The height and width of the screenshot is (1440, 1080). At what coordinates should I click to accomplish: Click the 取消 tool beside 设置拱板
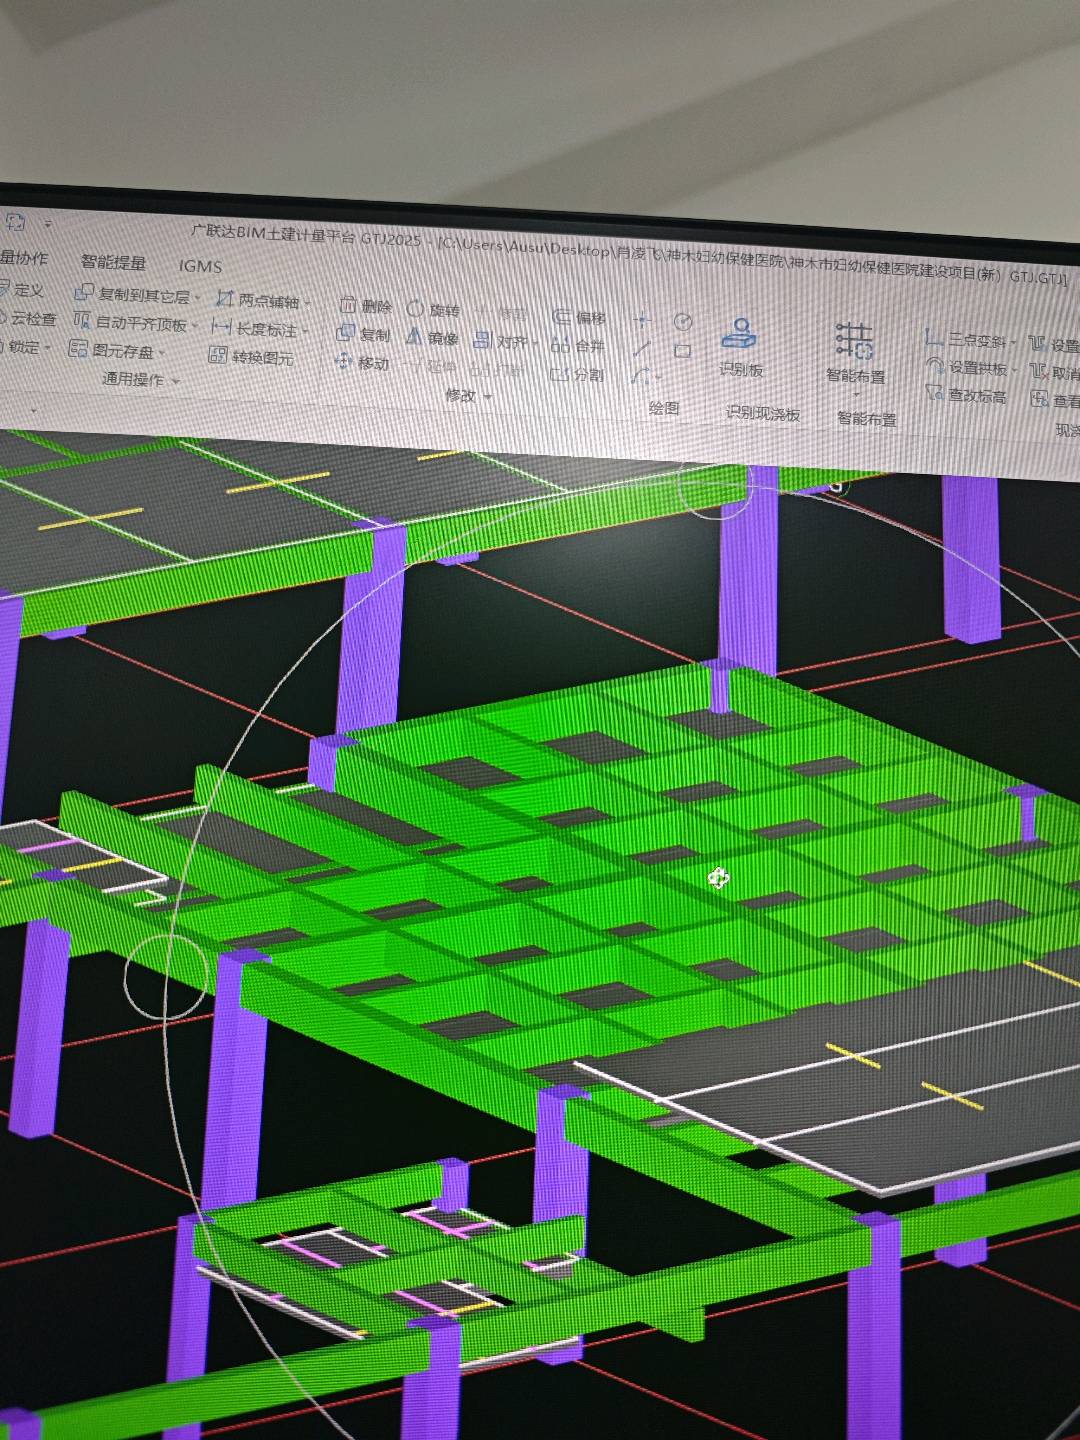click(x=1055, y=373)
